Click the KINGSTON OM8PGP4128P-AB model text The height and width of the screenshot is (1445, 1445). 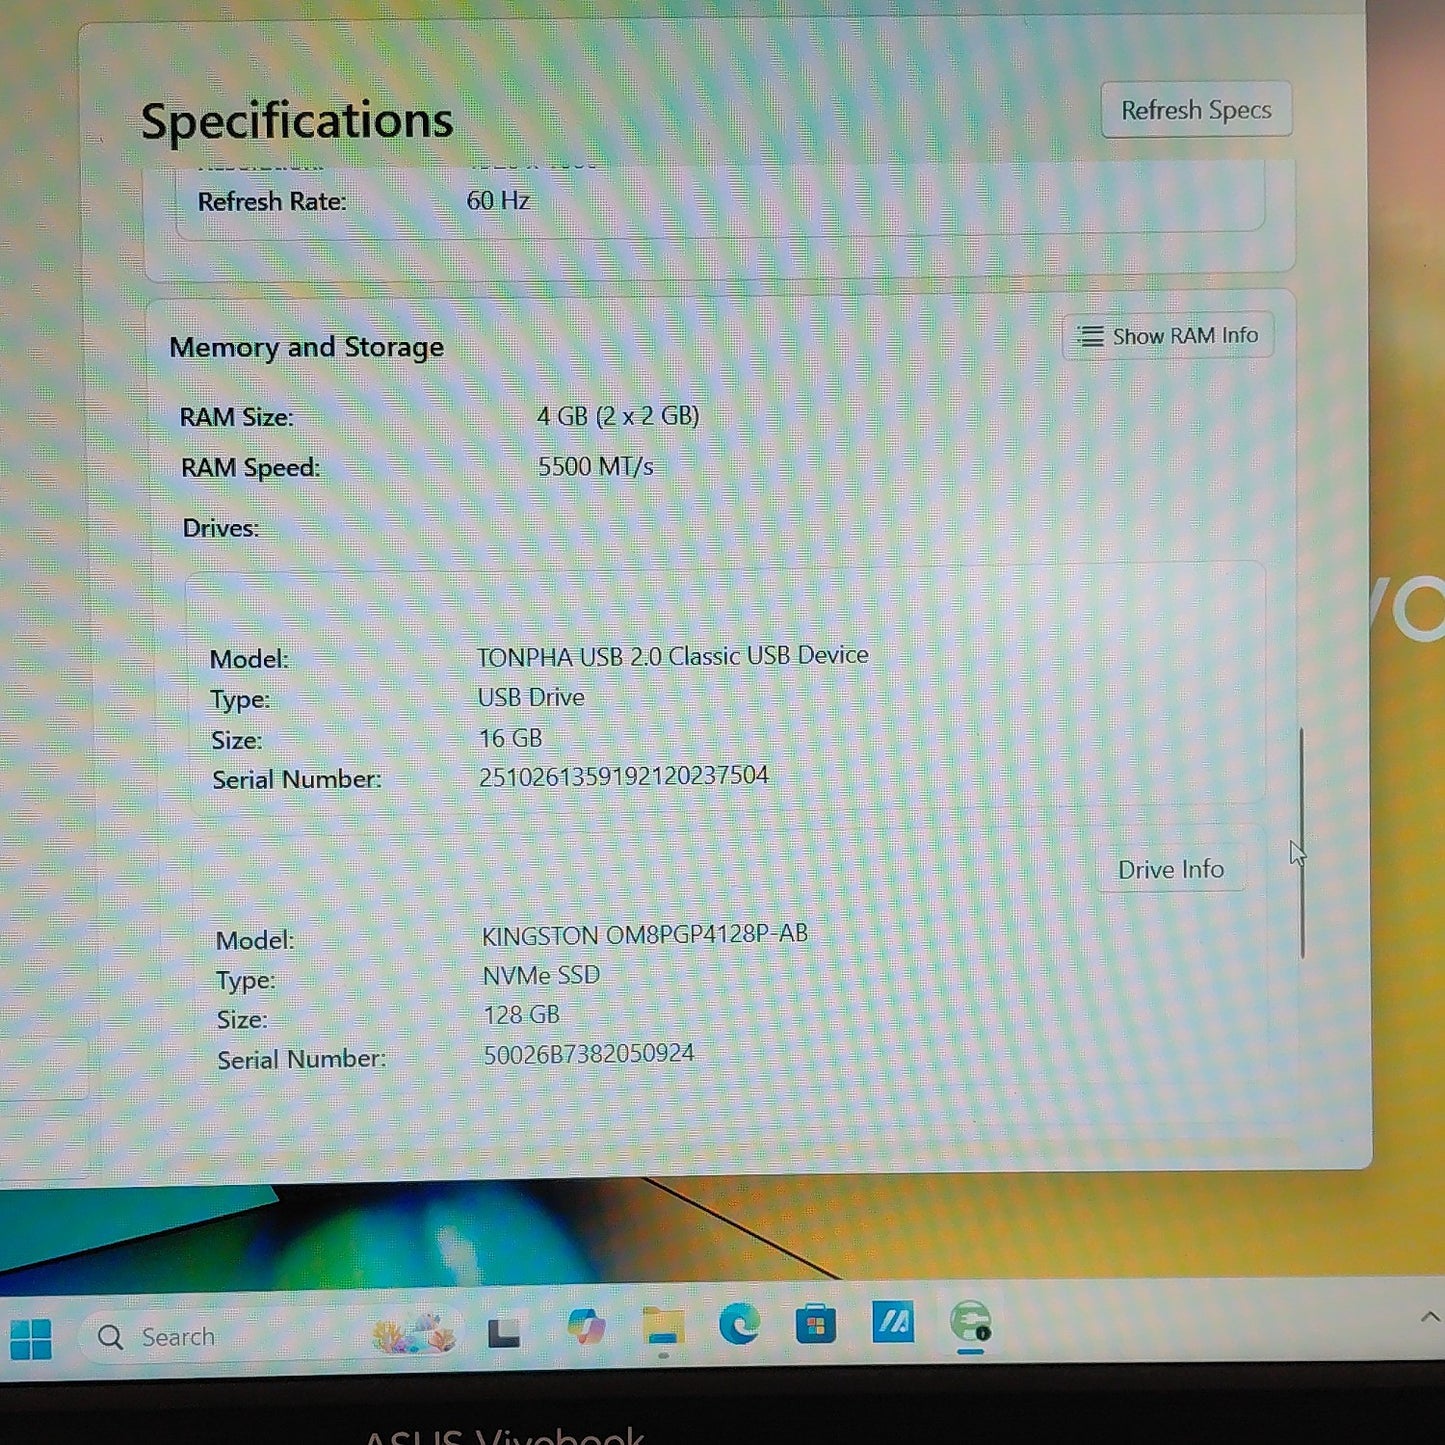(645, 935)
